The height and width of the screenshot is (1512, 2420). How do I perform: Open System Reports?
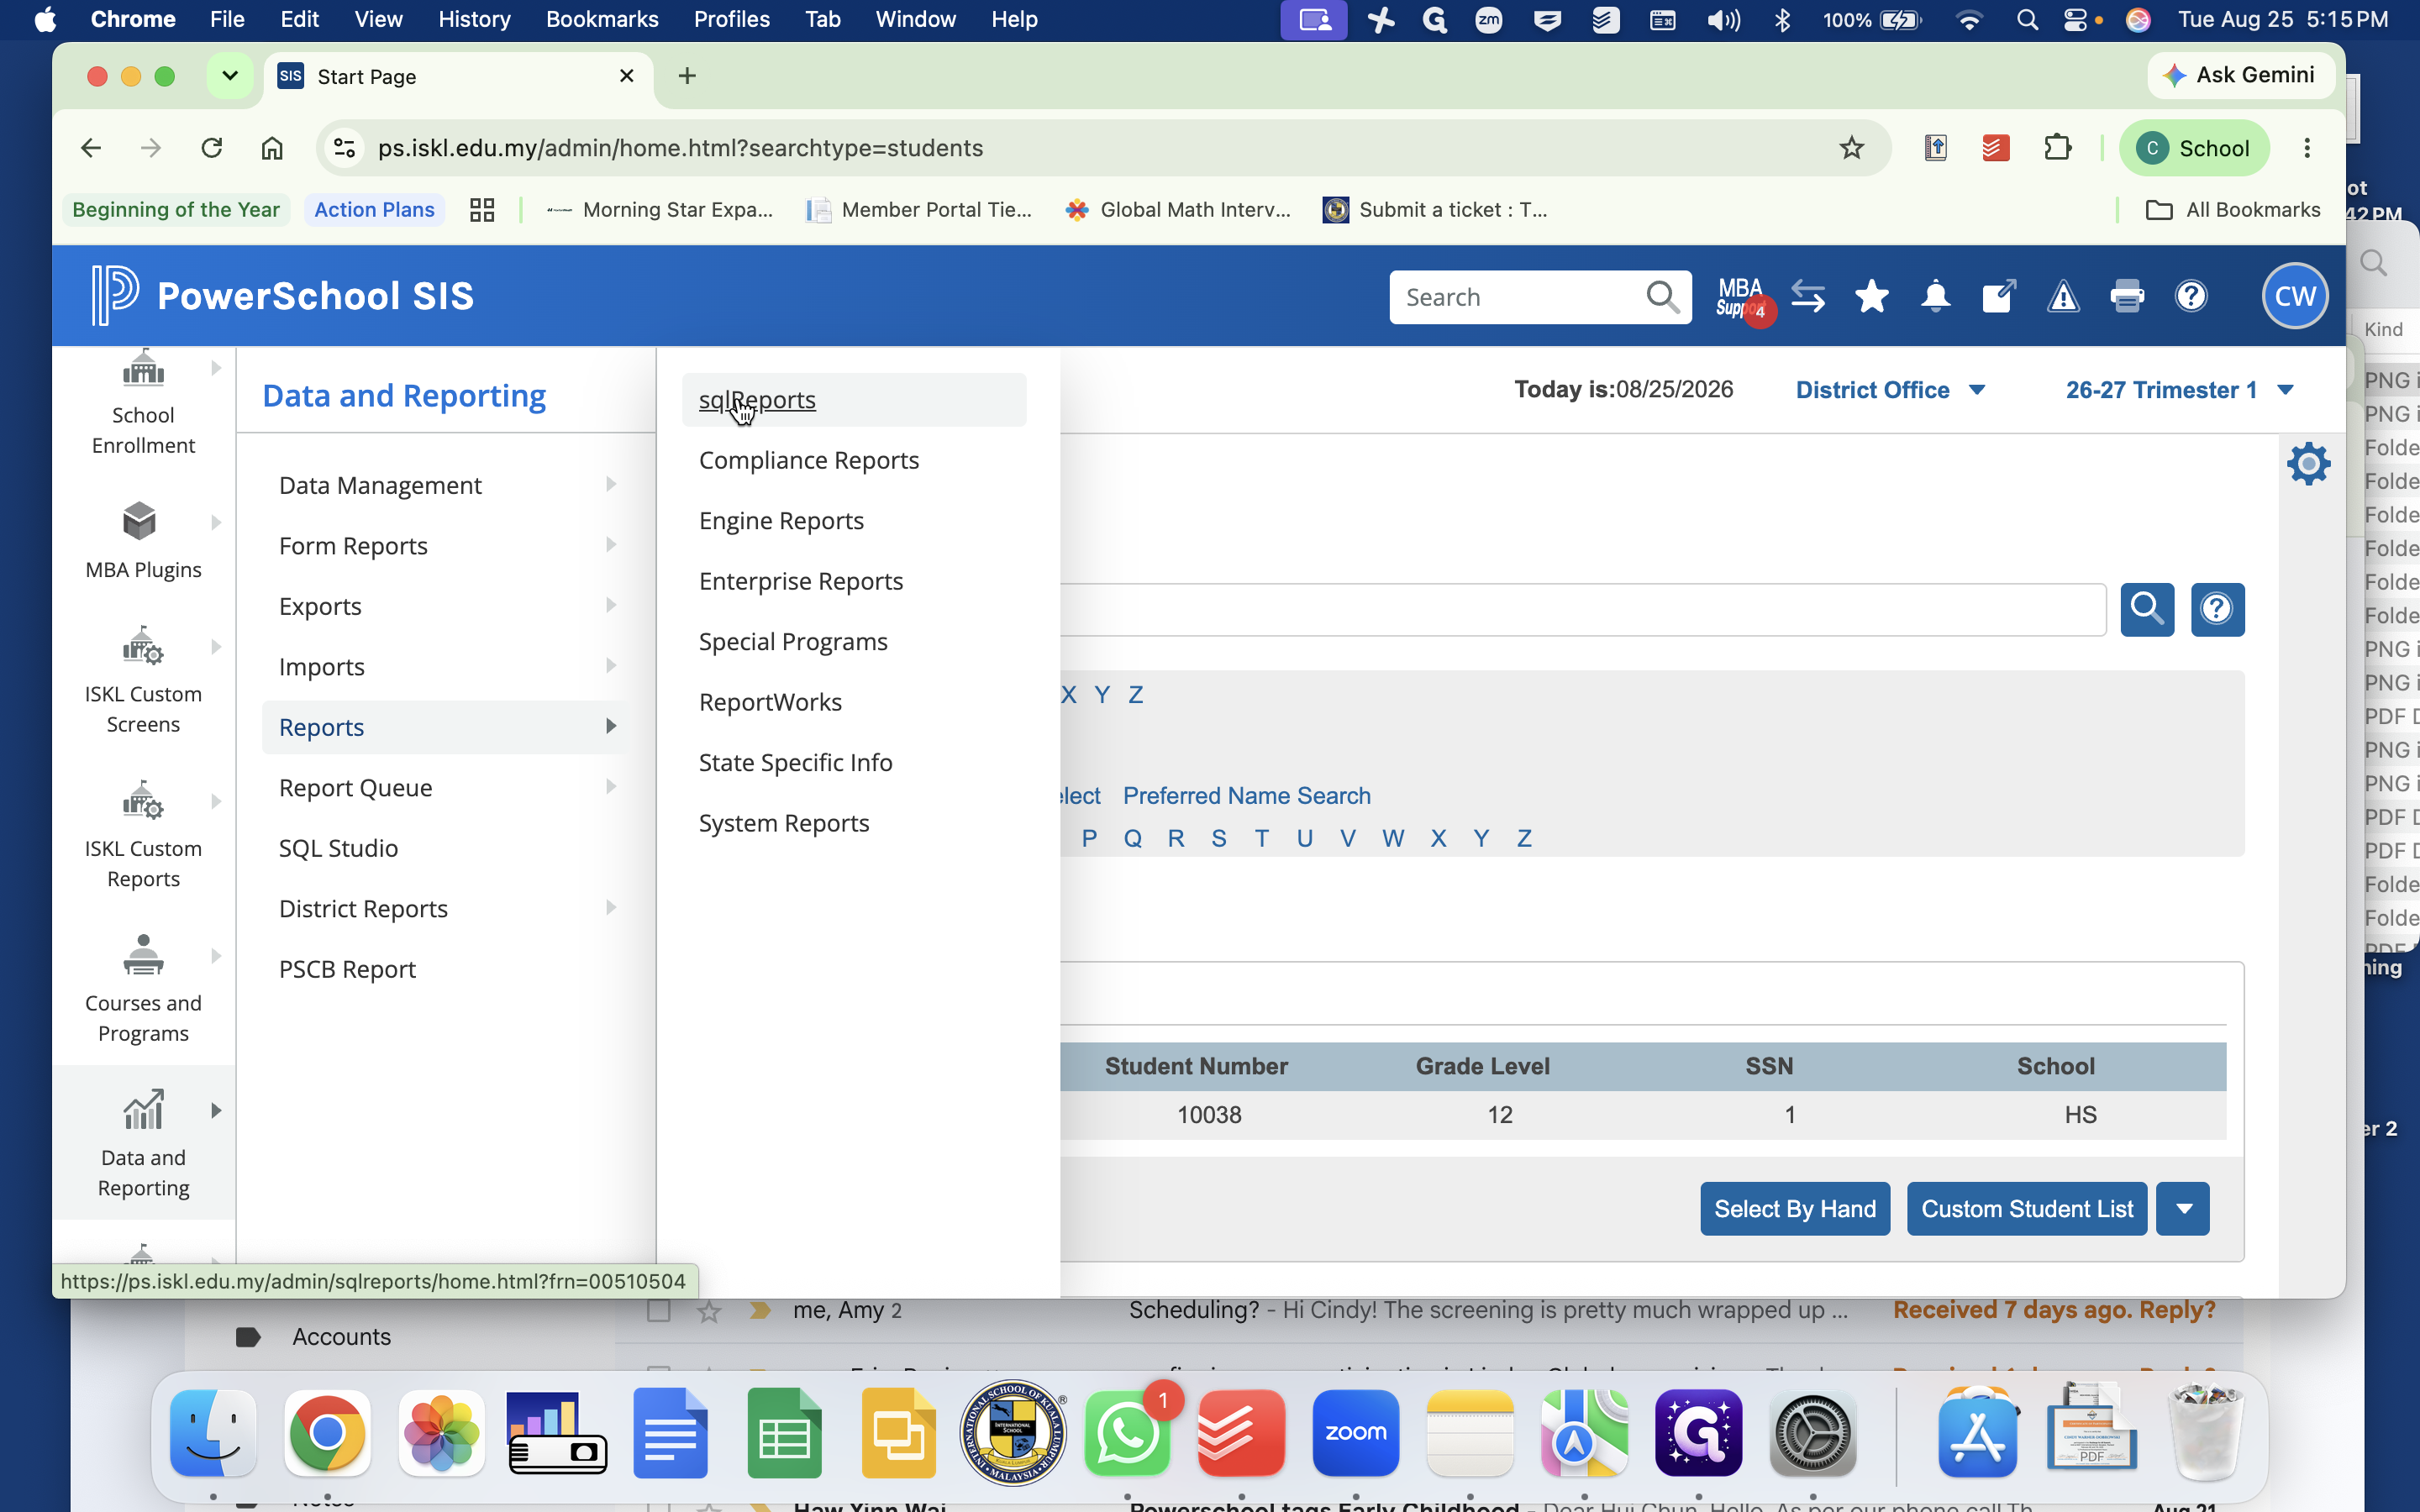coord(783,823)
